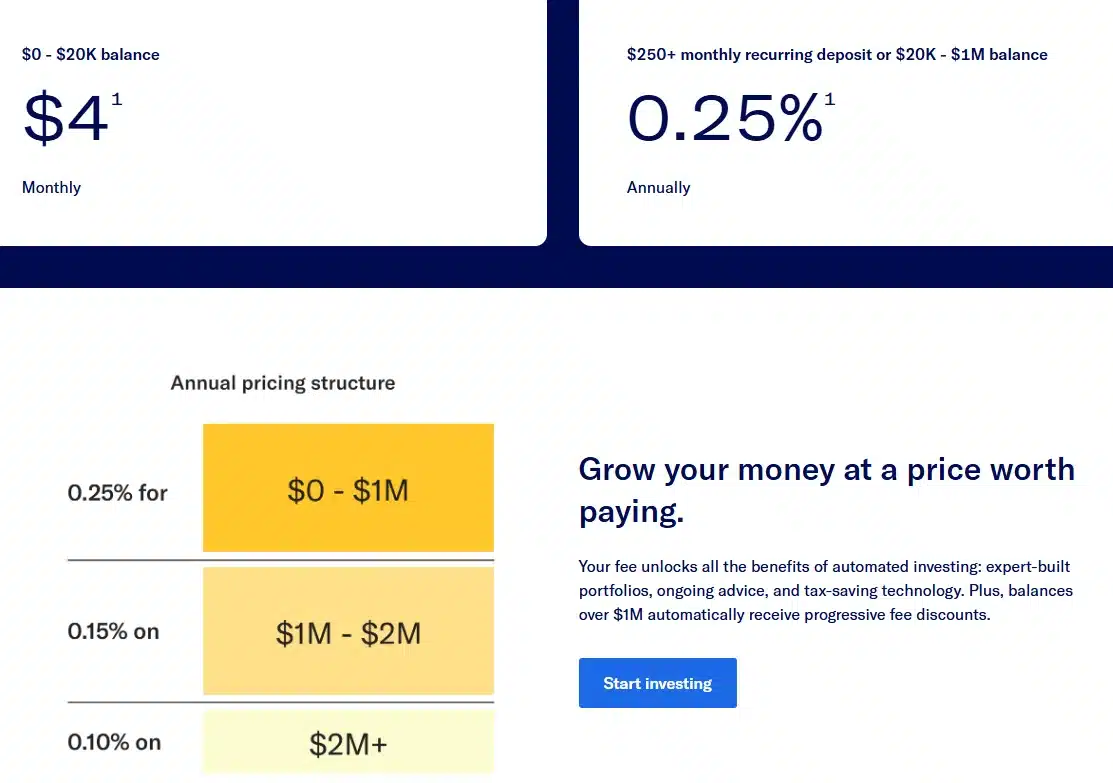Click footnote 1 beside the 0.25% rate

click(829, 100)
